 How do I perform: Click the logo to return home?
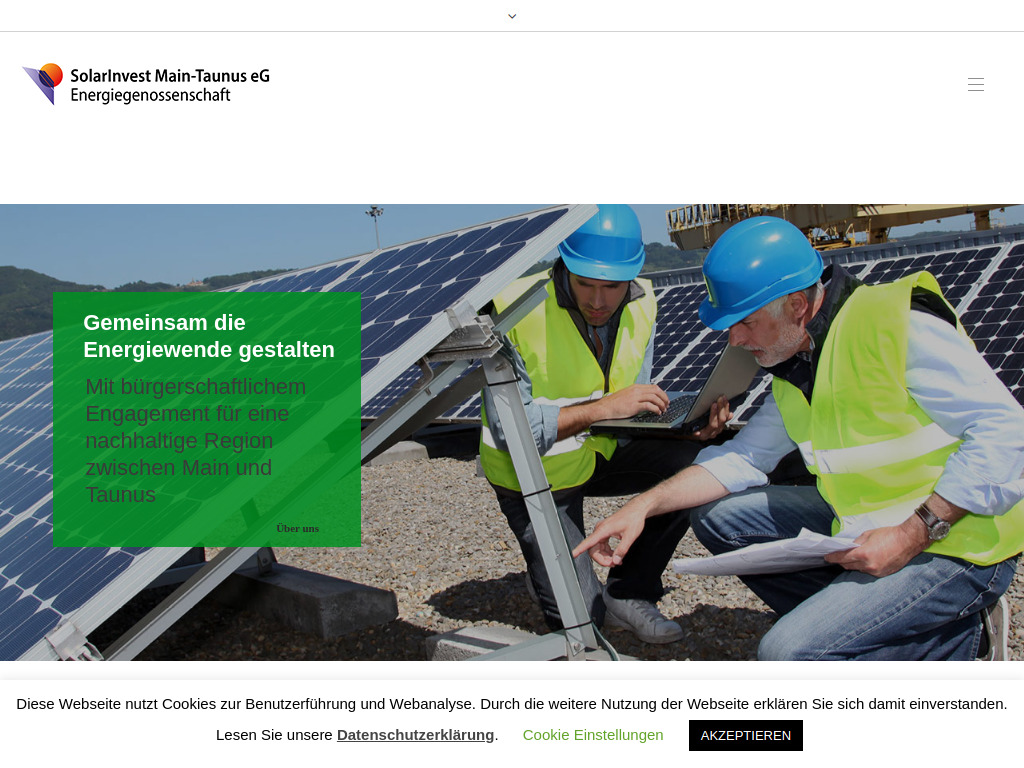point(144,84)
